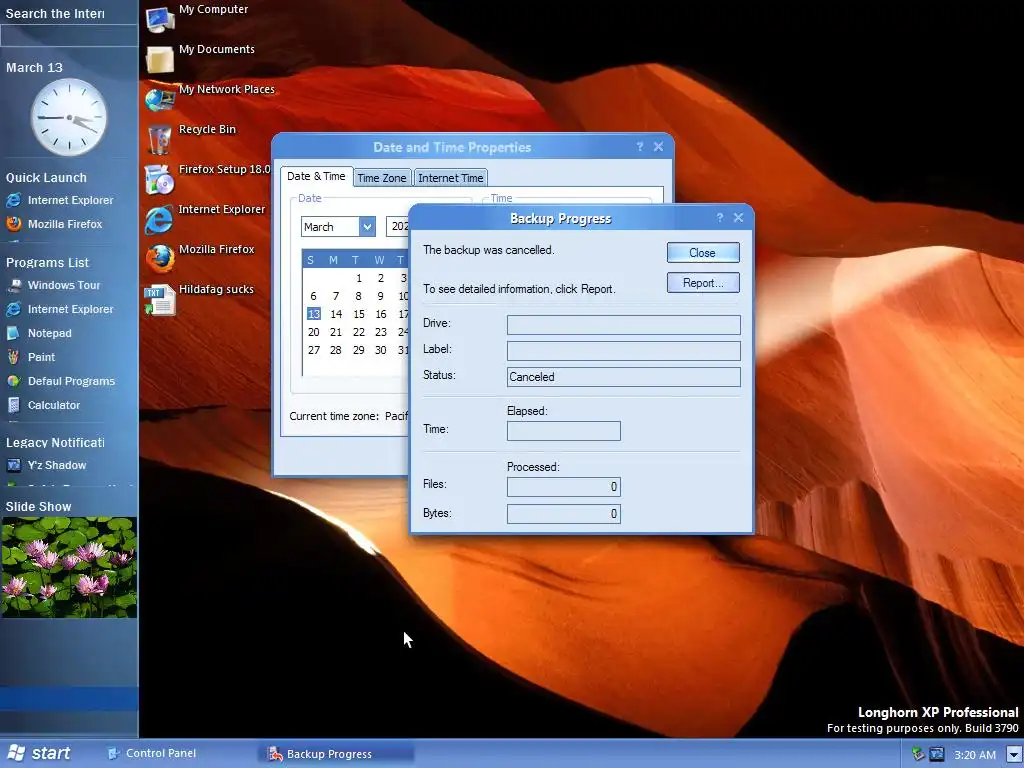The image size is (1024, 768).
Task: Click the network tray icon
Action: (x=918, y=754)
